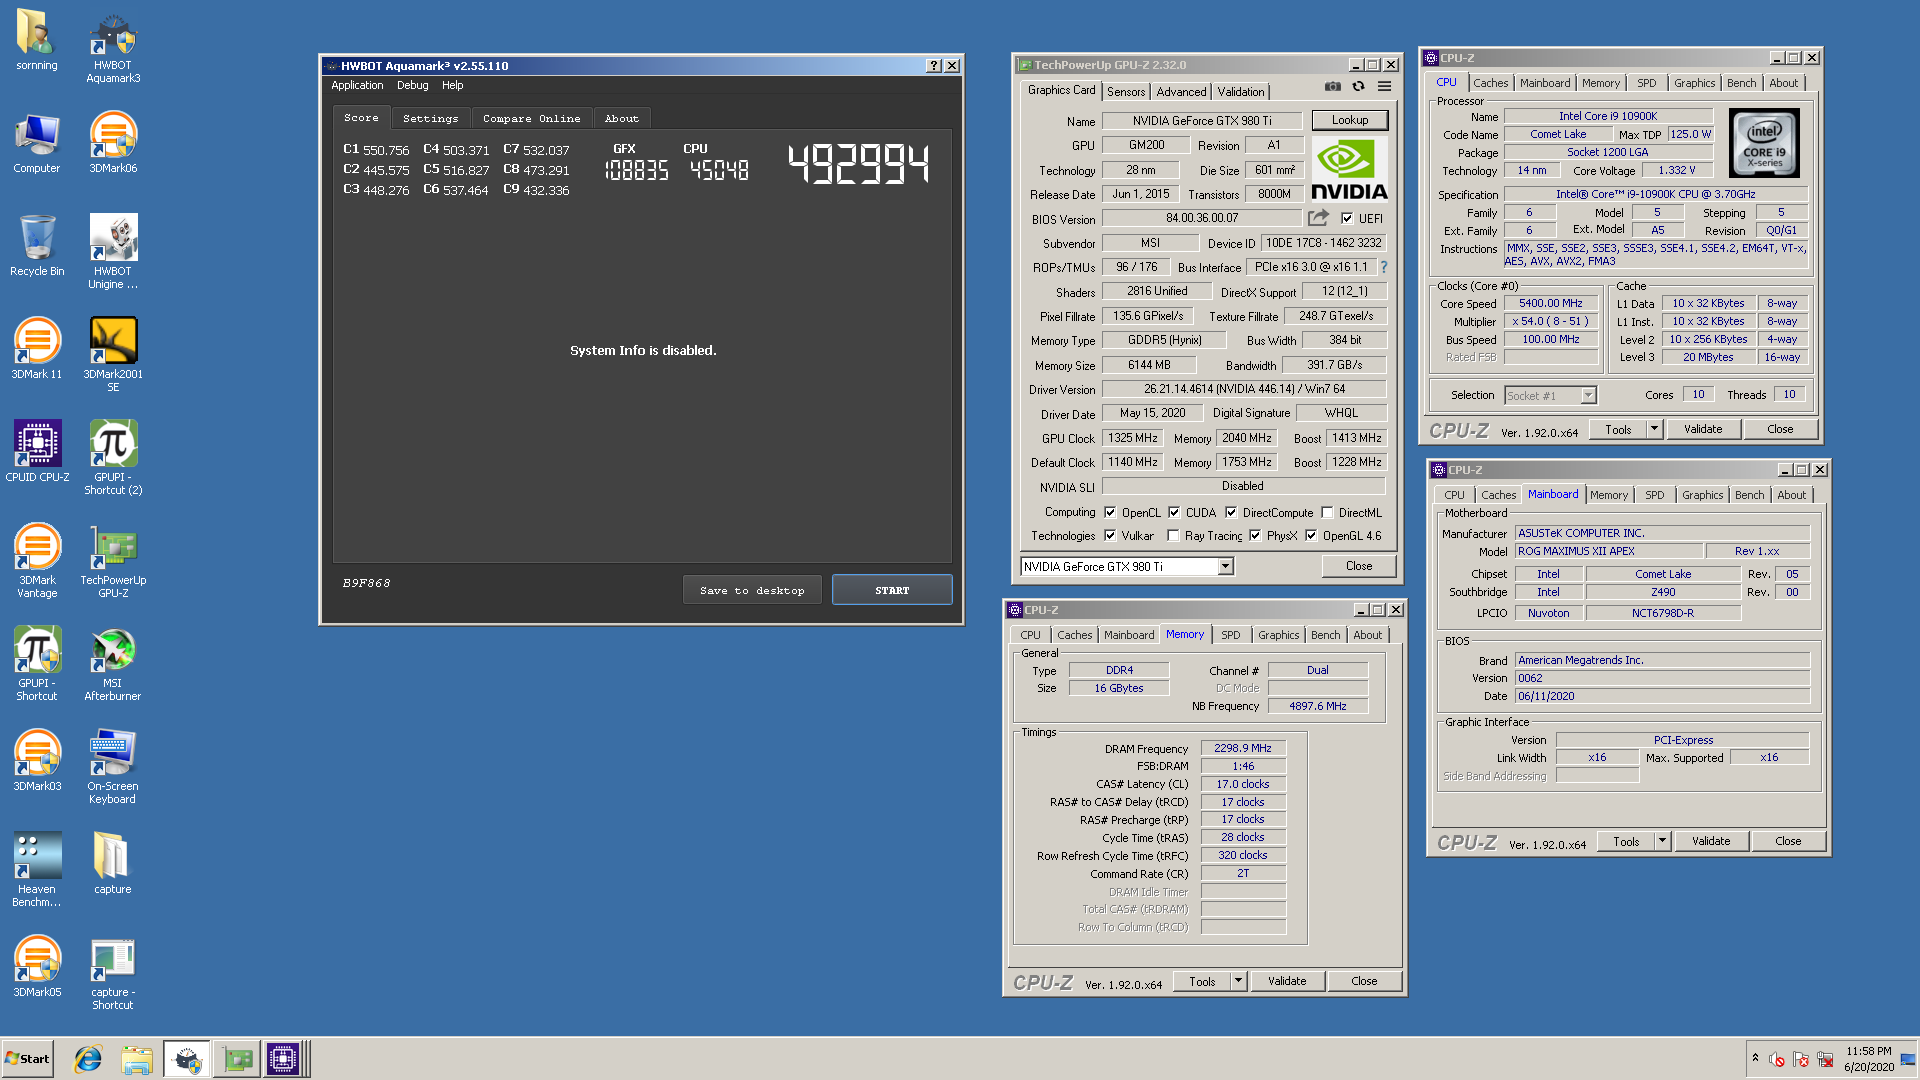Expand Tools dropdown arrow in Memory window
1920x1080 pixels.
1238,981
